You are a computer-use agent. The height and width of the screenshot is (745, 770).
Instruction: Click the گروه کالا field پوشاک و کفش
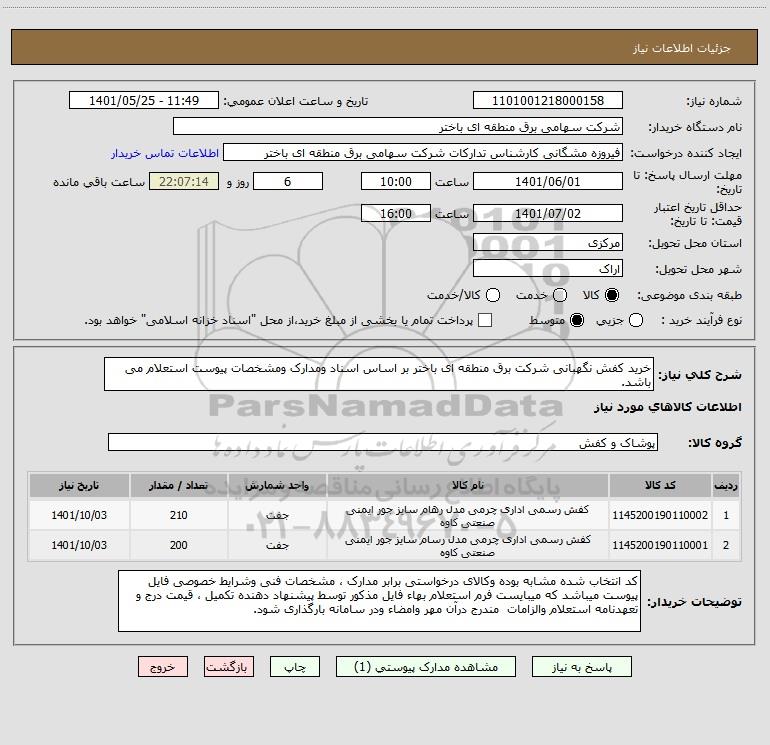pos(383,442)
